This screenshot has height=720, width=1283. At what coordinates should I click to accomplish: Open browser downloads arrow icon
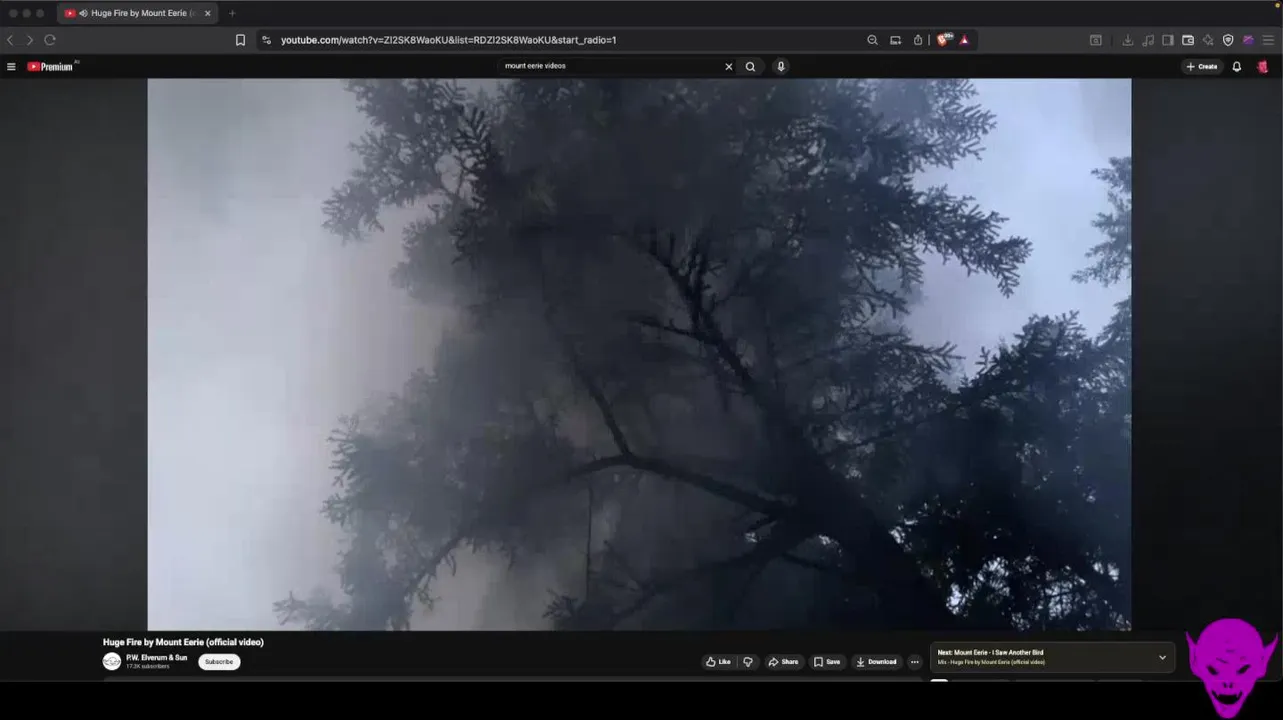pyautogui.click(x=1128, y=40)
